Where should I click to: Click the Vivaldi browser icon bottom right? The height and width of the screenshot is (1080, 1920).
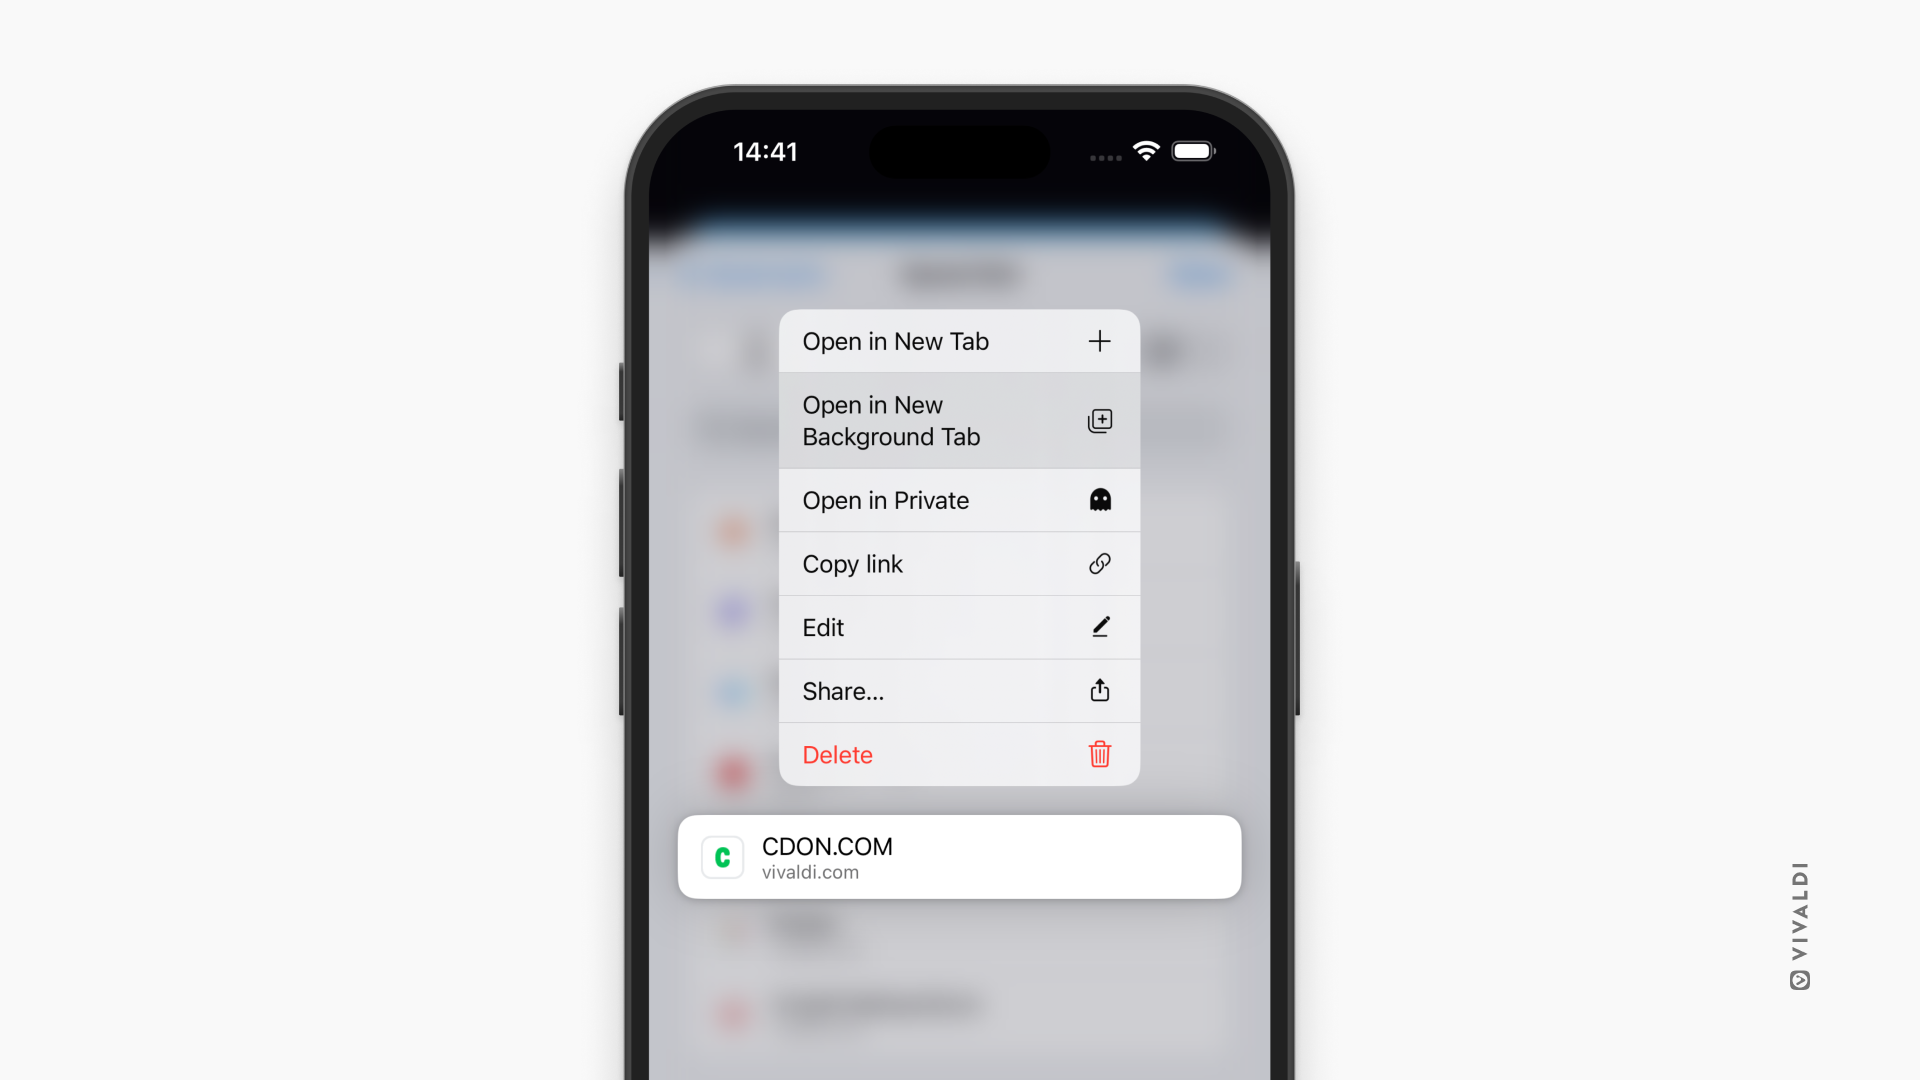[1797, 980]
